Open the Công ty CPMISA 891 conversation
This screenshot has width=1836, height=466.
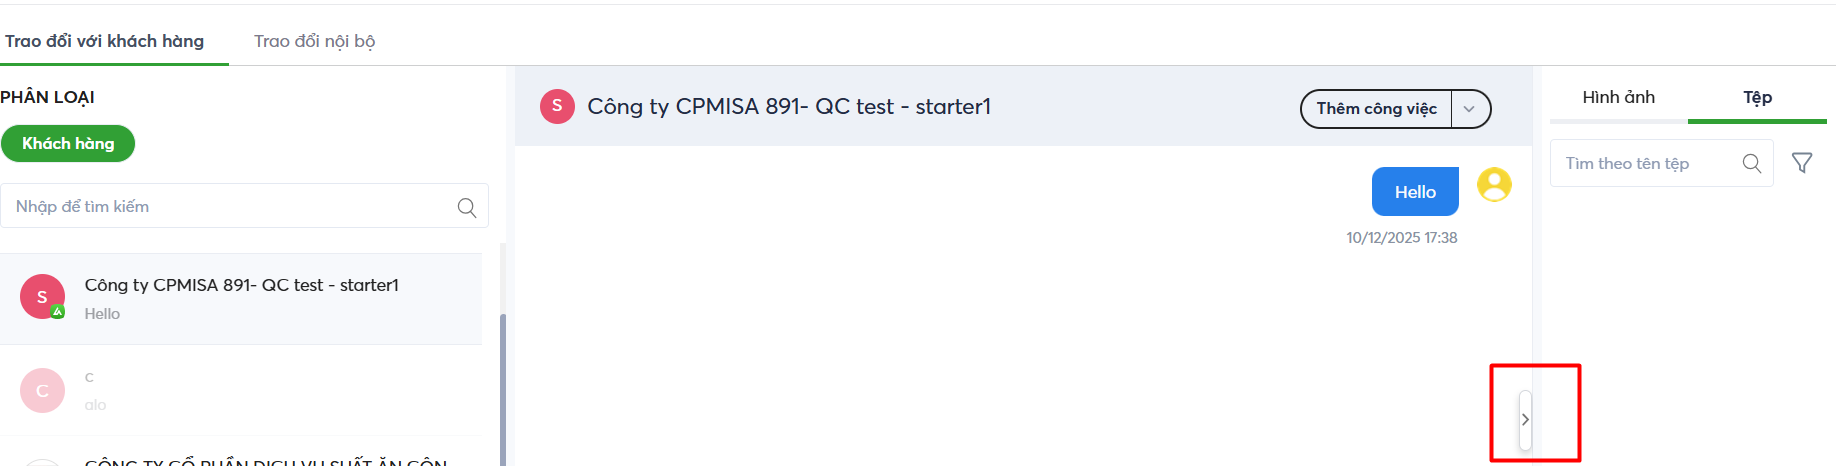tap(242, 298)
